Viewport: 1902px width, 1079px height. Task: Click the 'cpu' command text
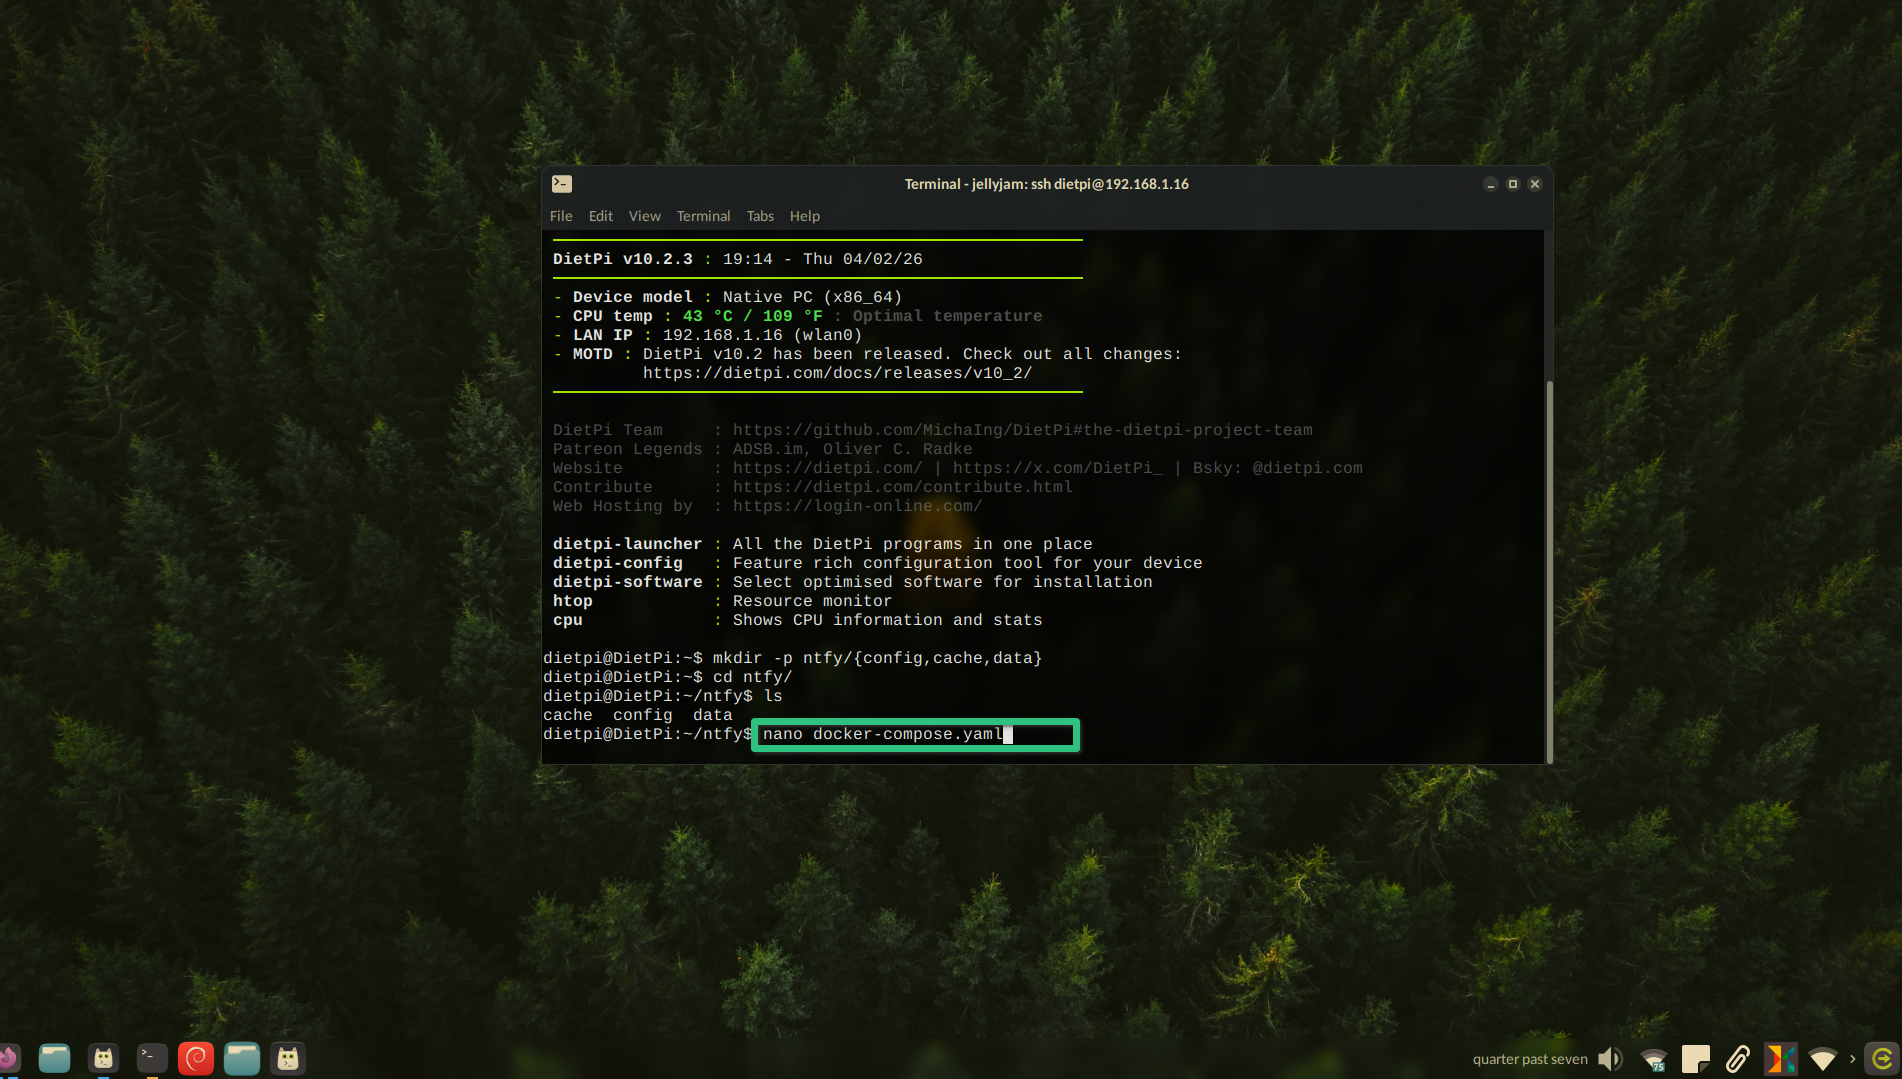point(567,620)
